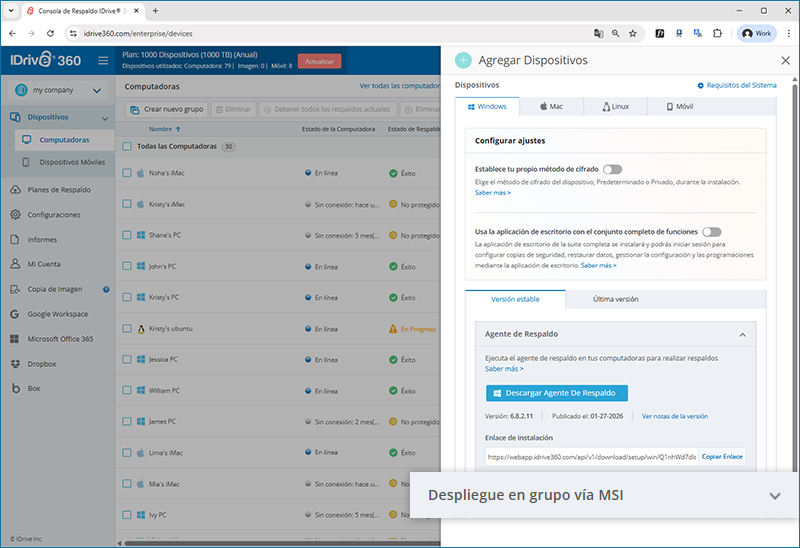
Task: Open the Work profile button
Action: tap(757, 34)
